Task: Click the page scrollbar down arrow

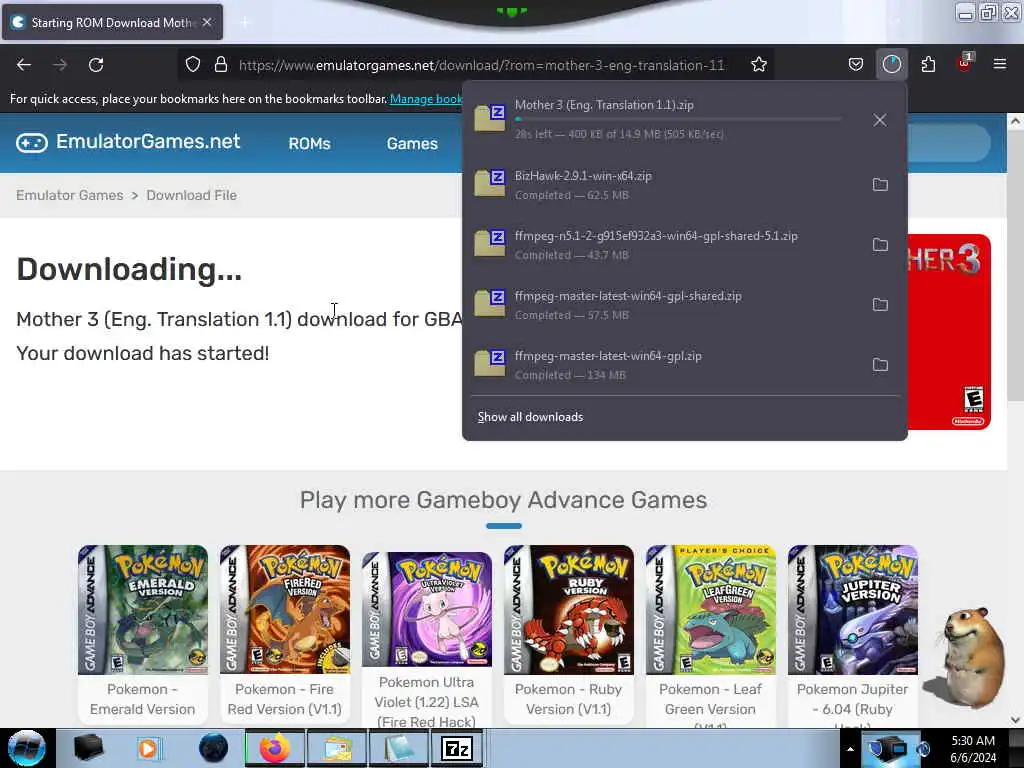Action: point(1015,720)
